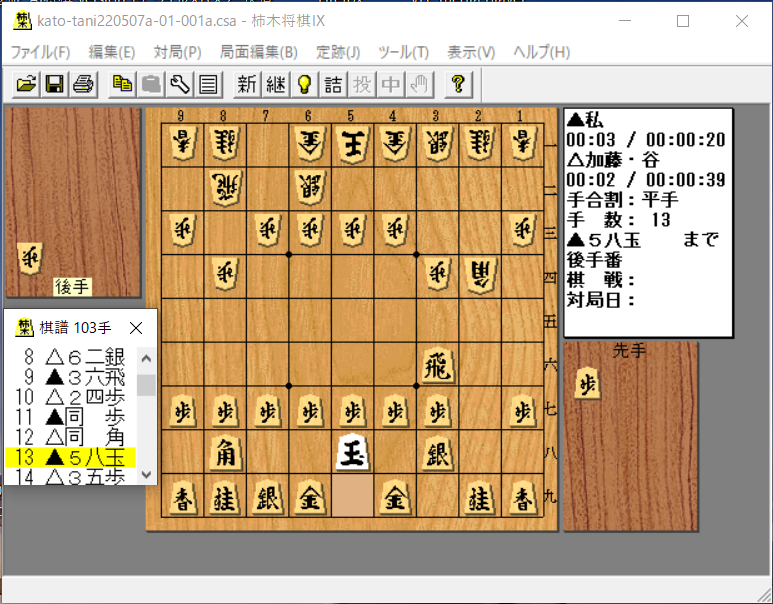Open the 対局(P) menu

(x=177, y=52)
